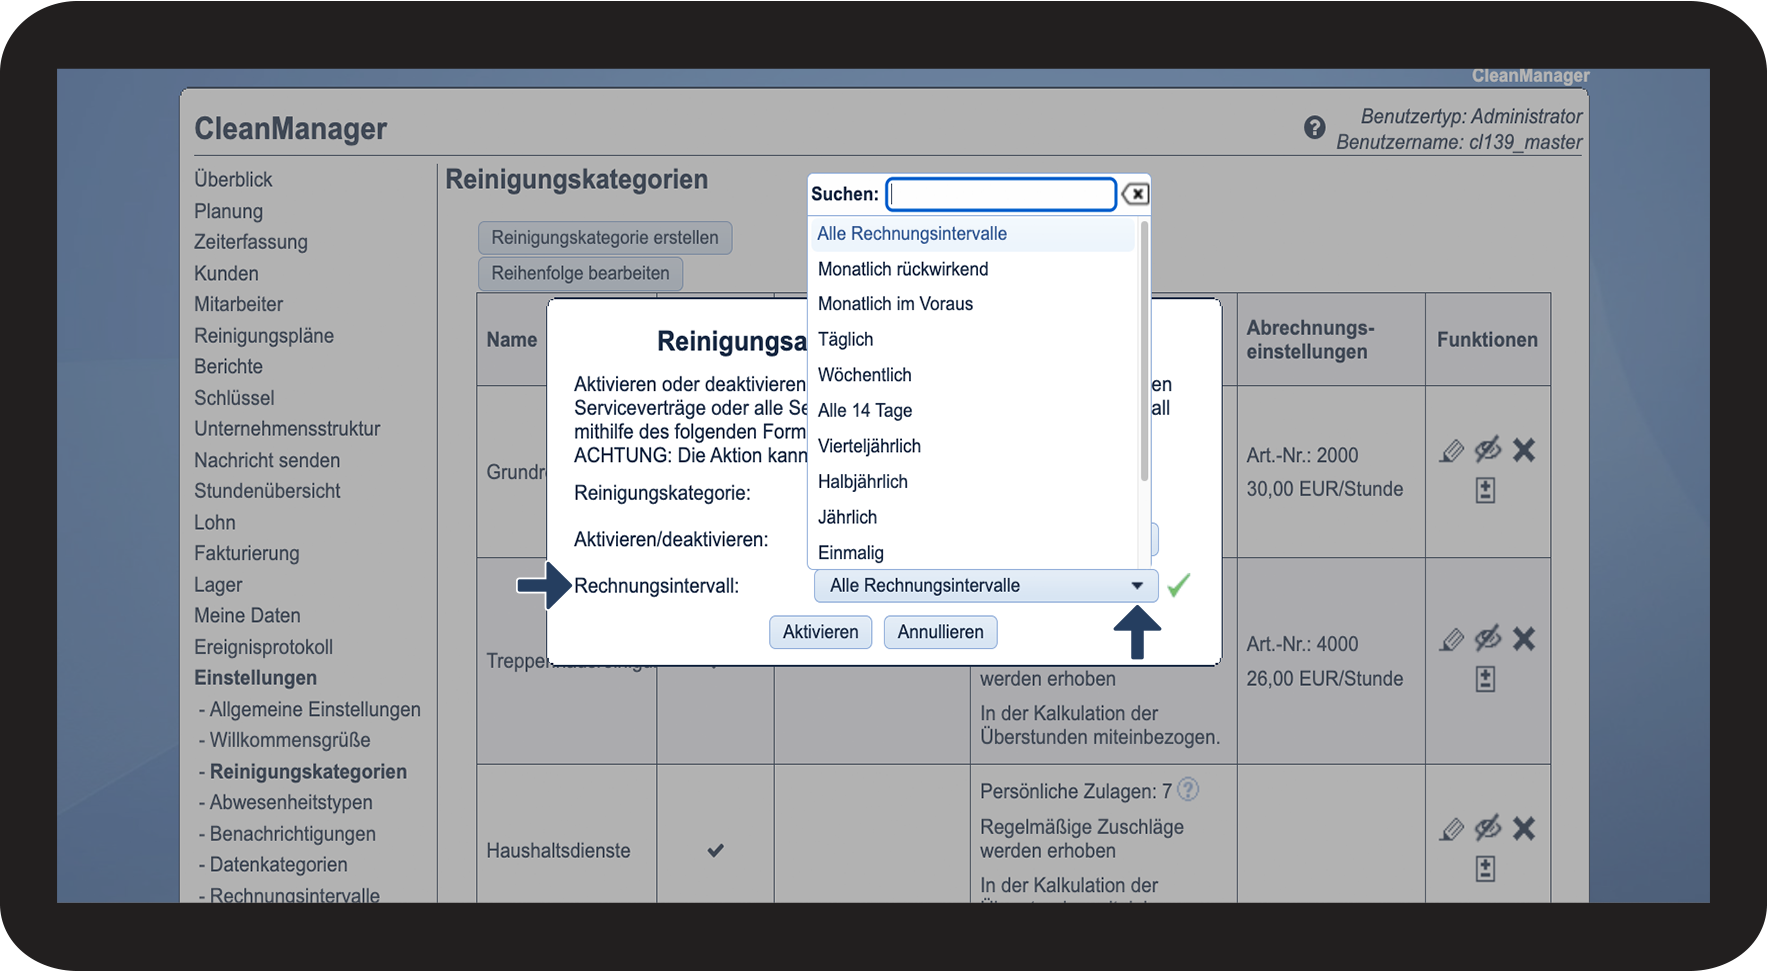Click Reinigungskategorie erstellen button

(605, 238)
